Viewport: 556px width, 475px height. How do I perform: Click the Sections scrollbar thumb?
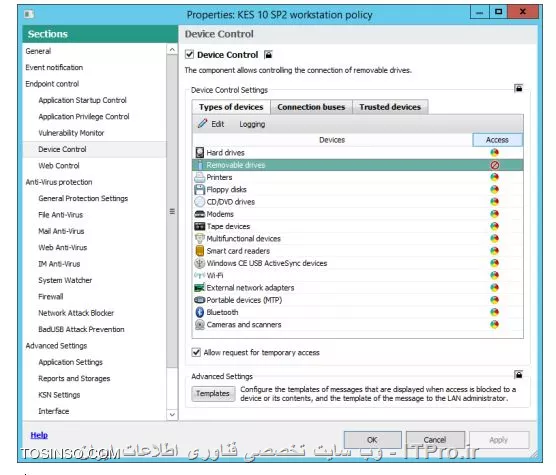tap(172, 212)
